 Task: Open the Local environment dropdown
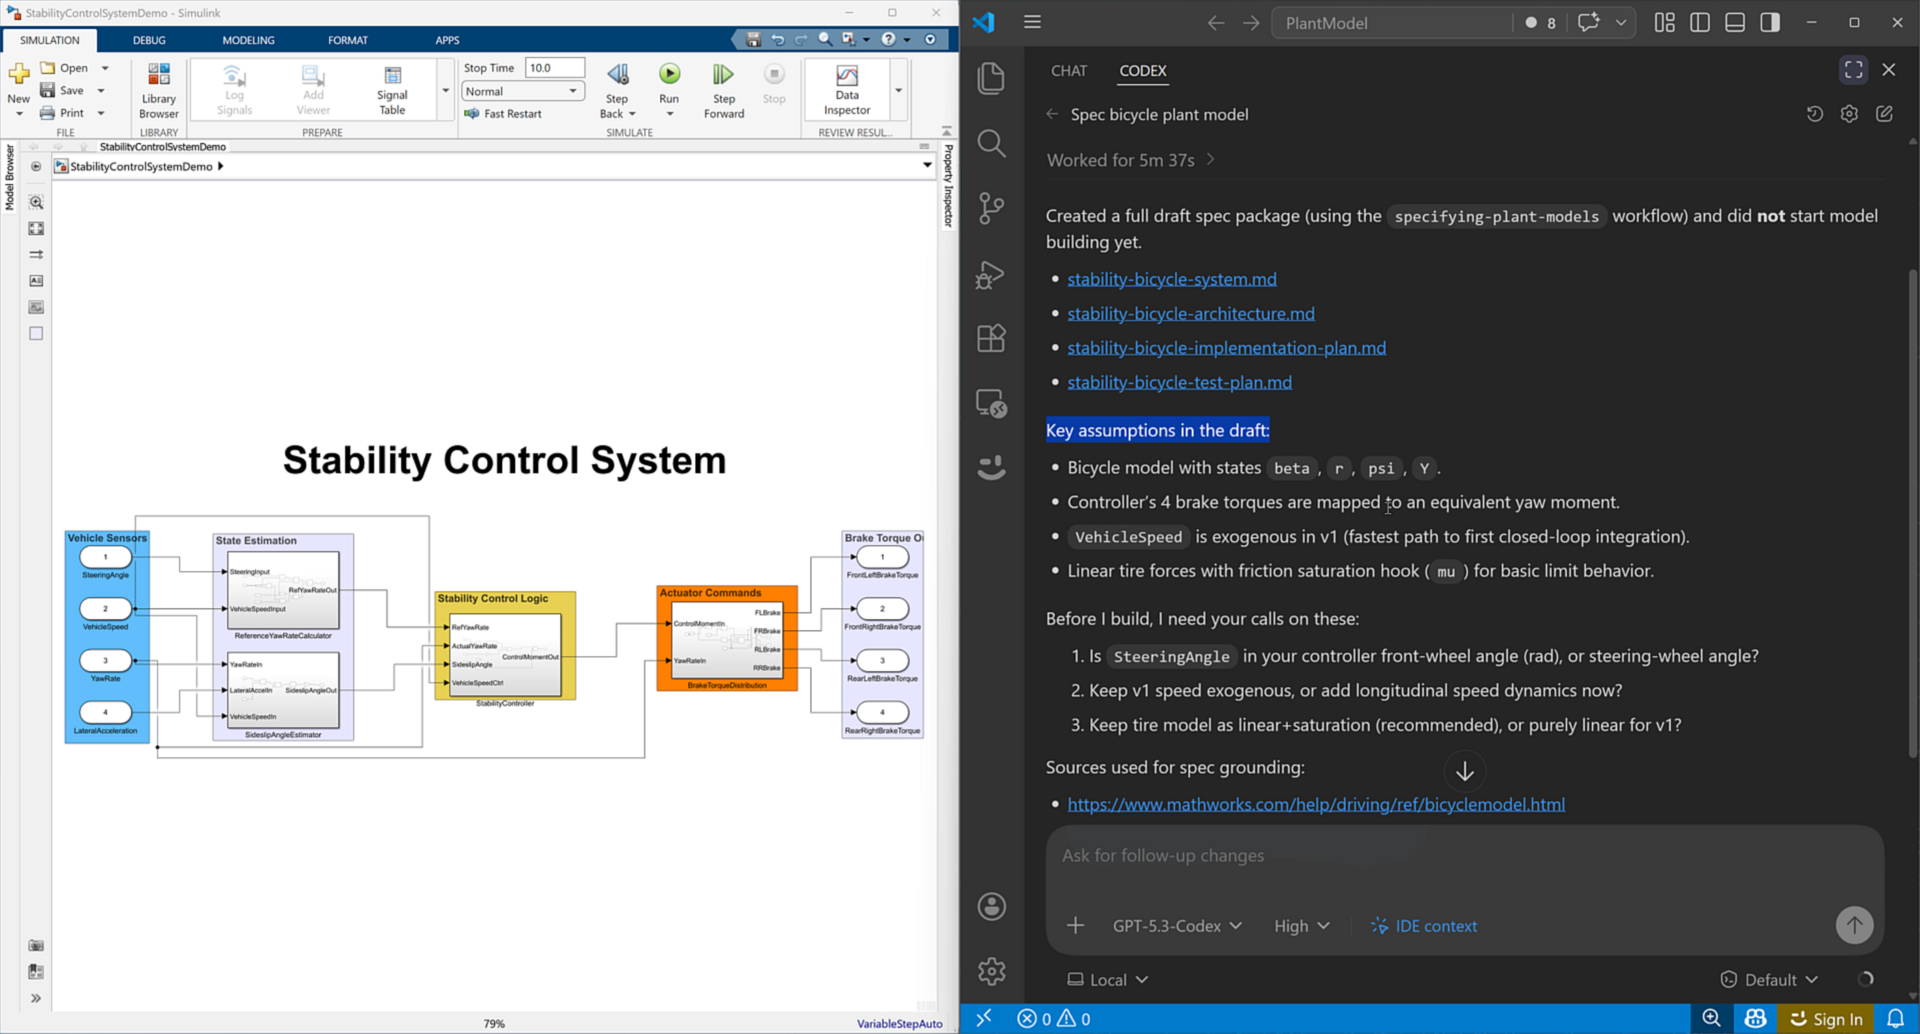(x=1107, y=980)
